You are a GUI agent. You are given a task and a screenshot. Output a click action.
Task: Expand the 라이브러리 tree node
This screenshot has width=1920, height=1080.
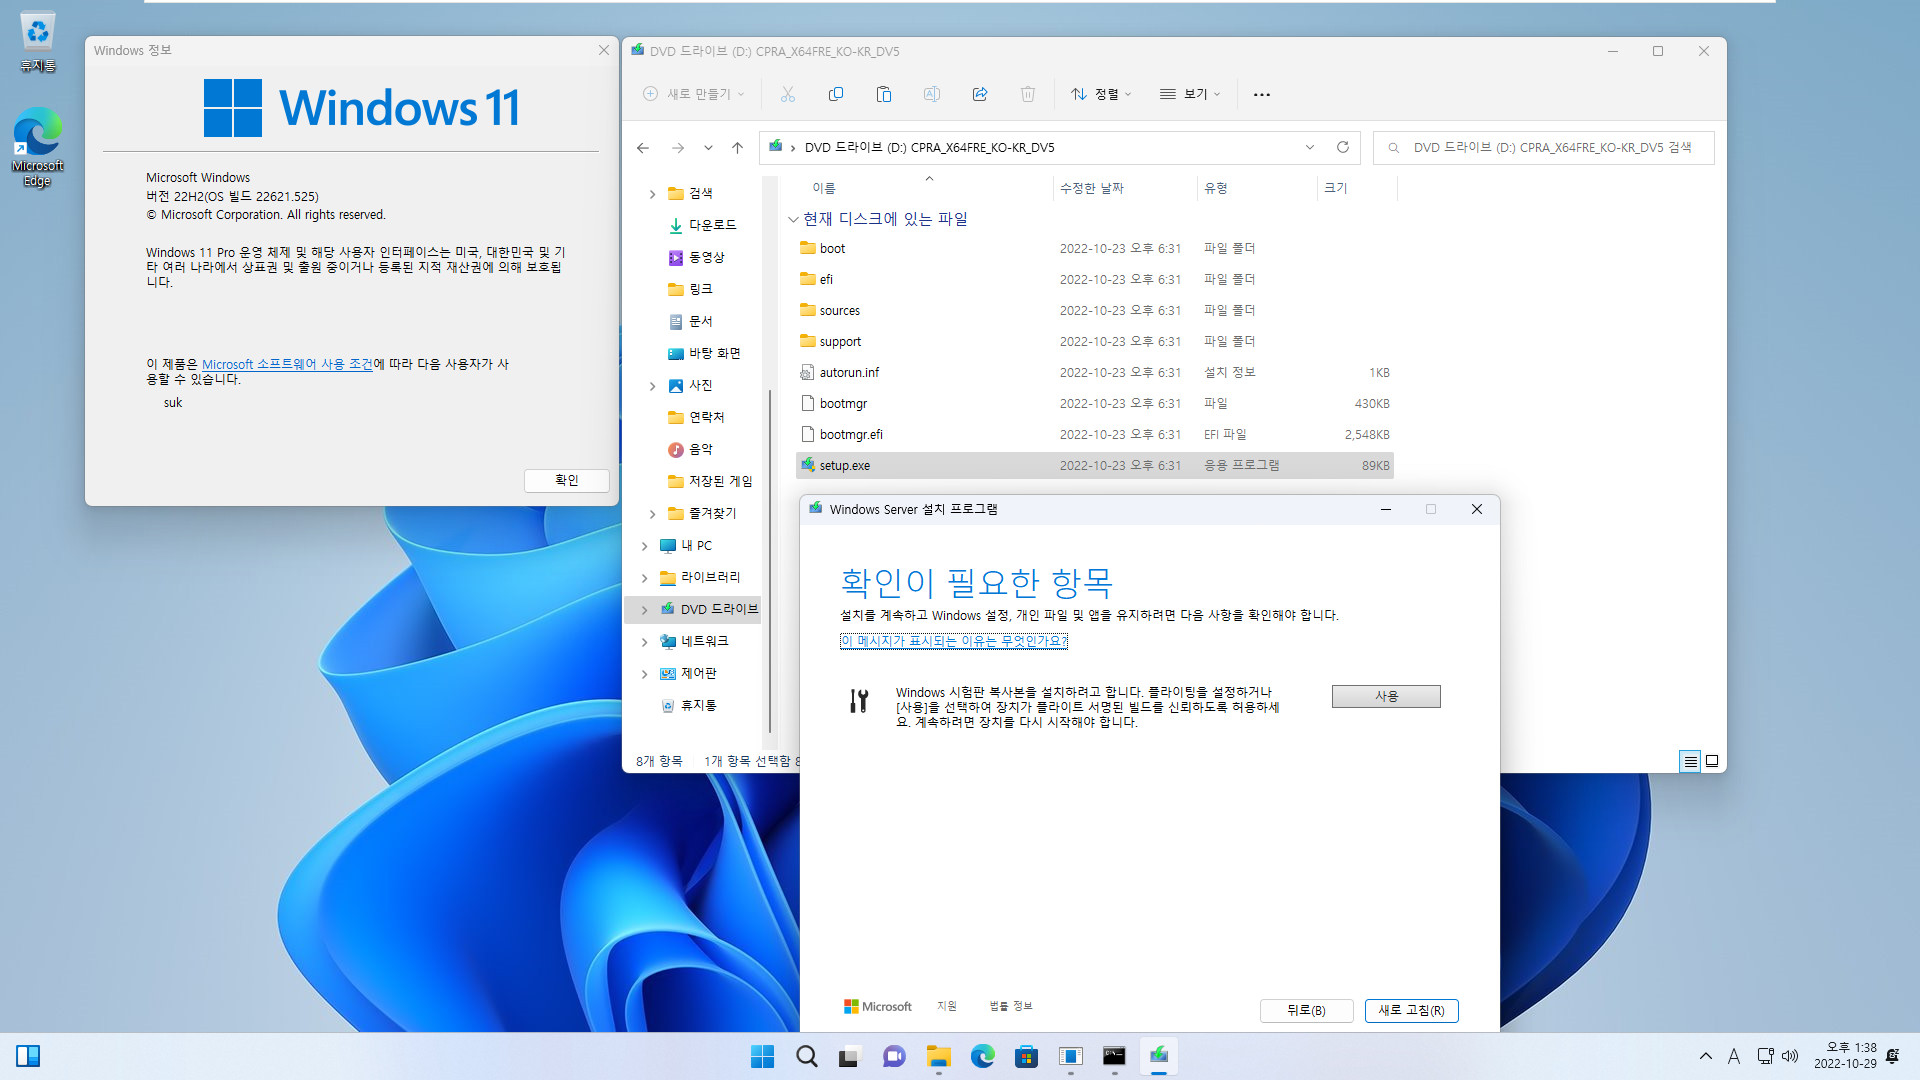point(644,578)
